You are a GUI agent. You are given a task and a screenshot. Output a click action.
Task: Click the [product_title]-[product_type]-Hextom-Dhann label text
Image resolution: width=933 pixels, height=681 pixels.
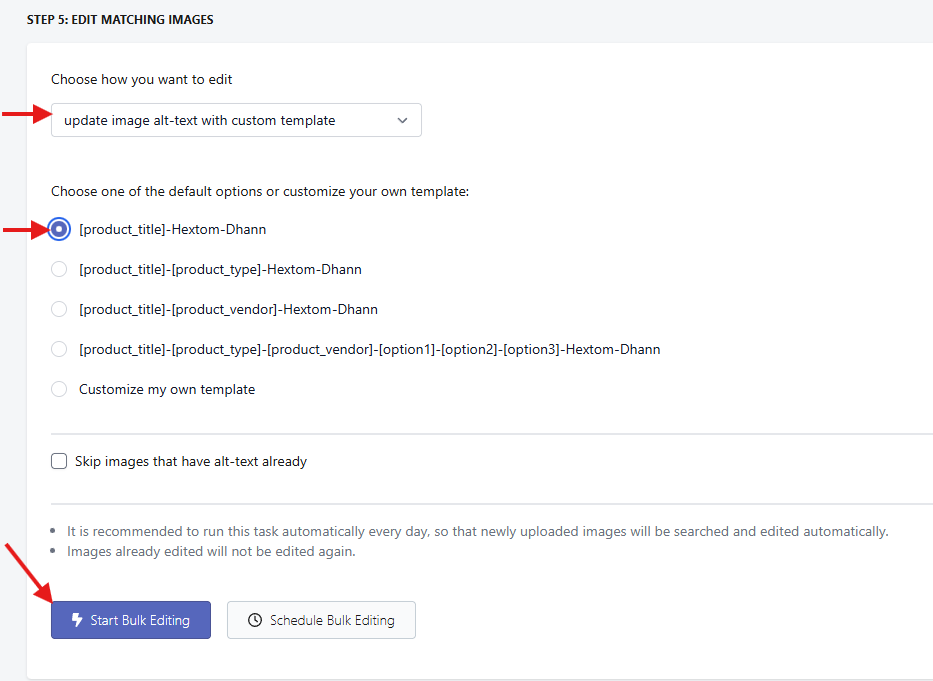point(220,269)
